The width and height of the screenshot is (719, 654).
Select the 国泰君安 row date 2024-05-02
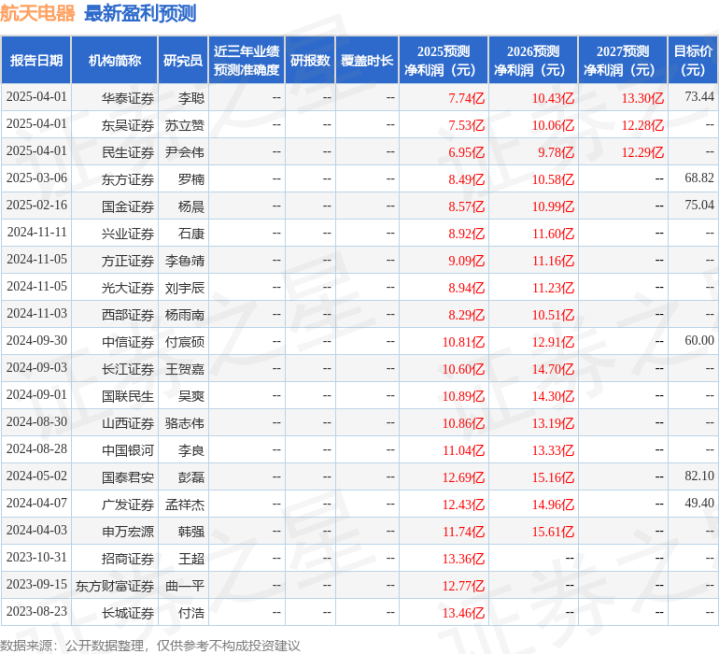[37, 476]
